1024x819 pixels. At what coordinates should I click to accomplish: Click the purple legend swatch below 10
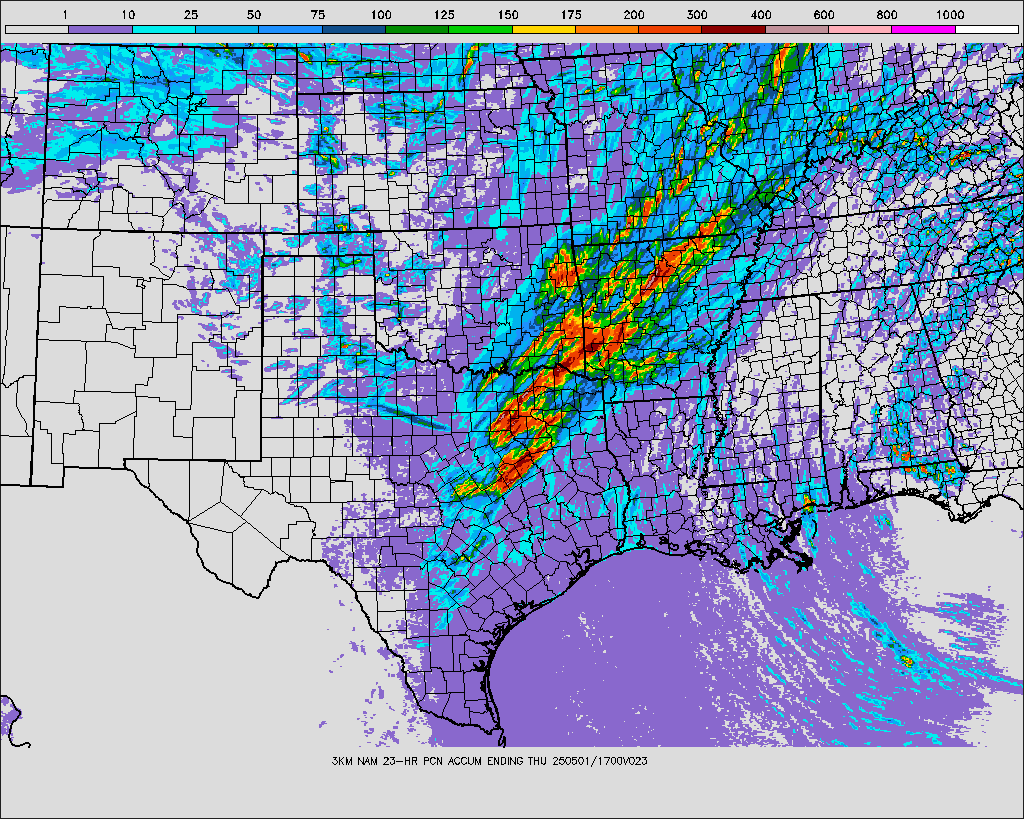(x=100, y=29)
